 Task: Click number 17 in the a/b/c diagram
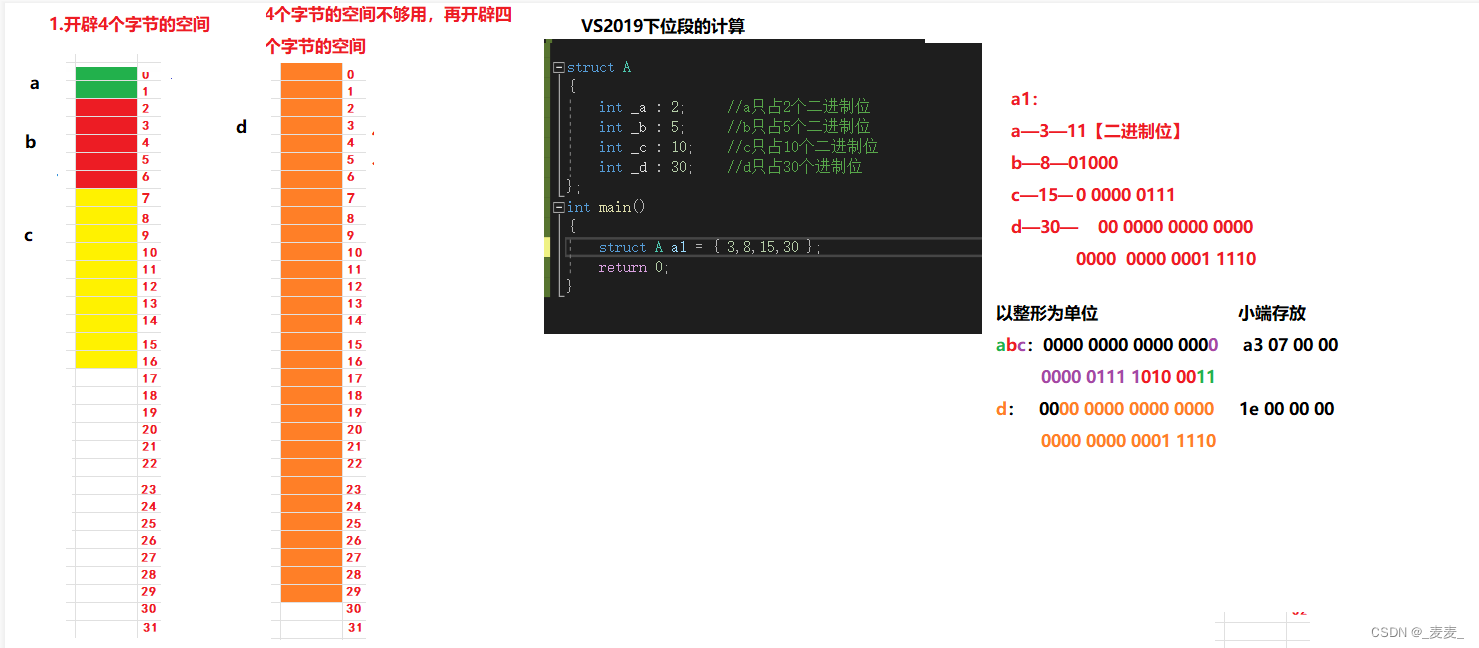point(150,379)
